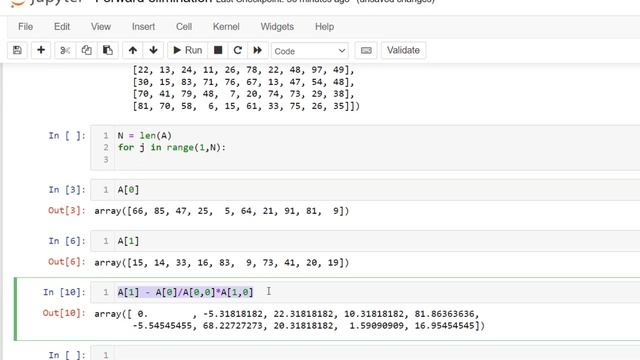Click the In [3] prompt label
Viewport: 640px width, 360px height.
pos(67,190)
